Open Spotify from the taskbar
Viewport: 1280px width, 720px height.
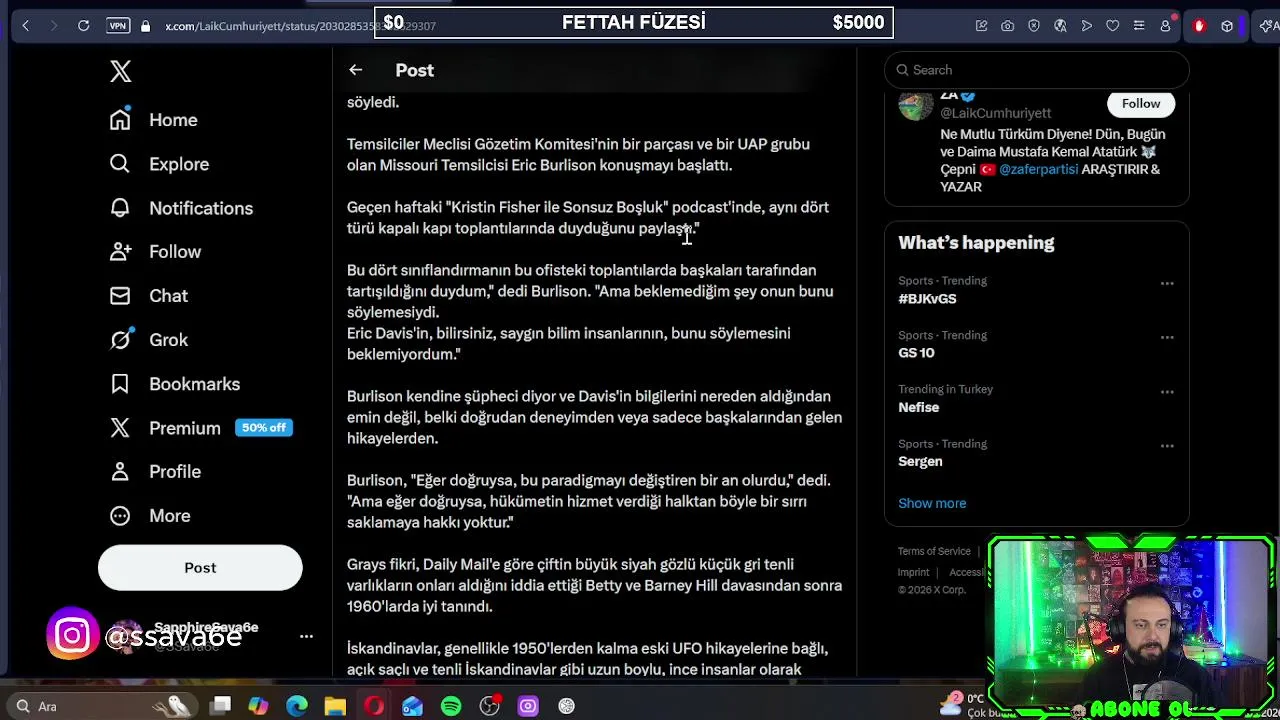click(451, 706)
